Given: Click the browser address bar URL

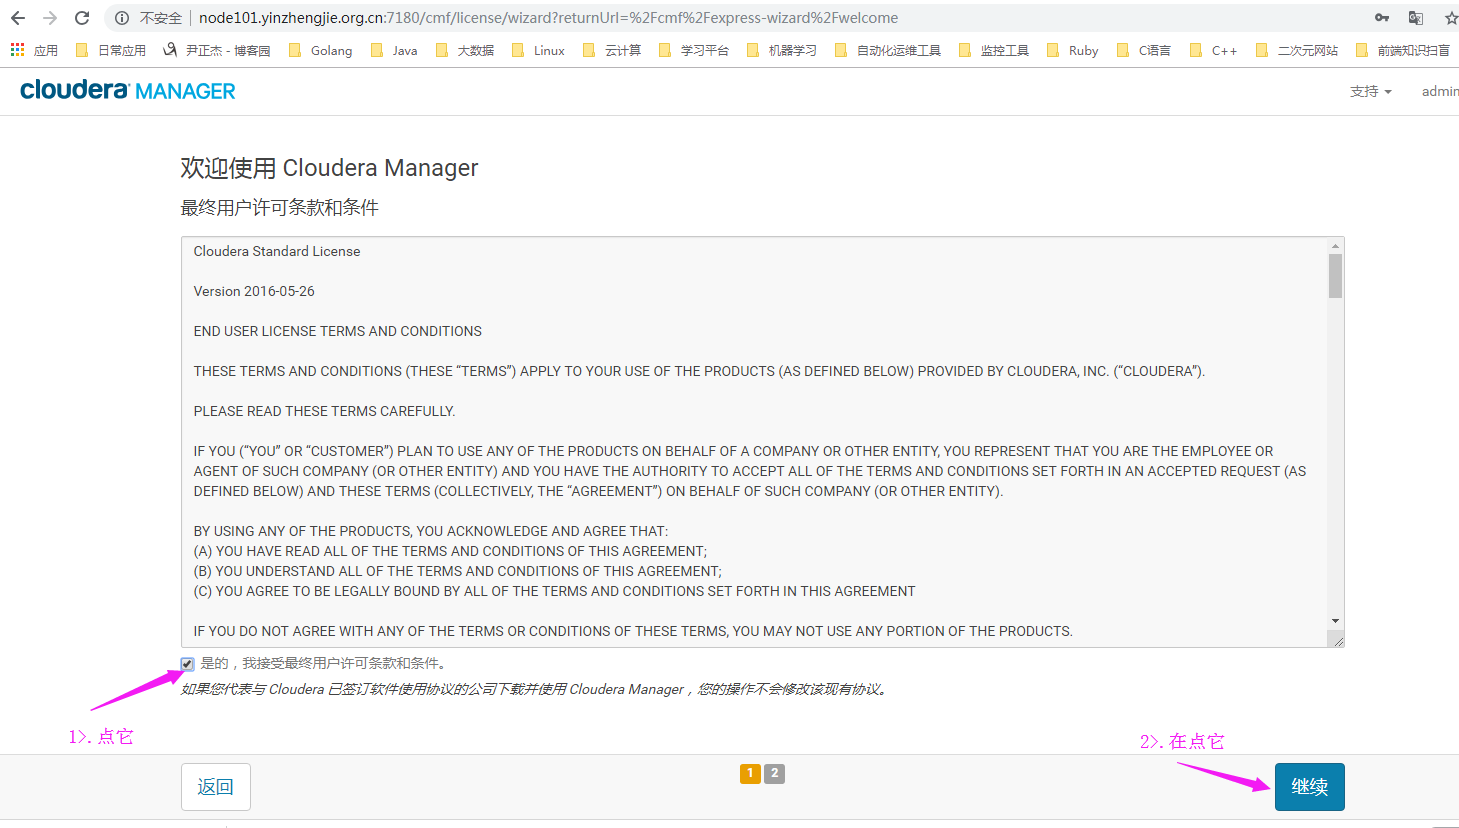Looking at the screenshot, I should [x=548, y=18].
